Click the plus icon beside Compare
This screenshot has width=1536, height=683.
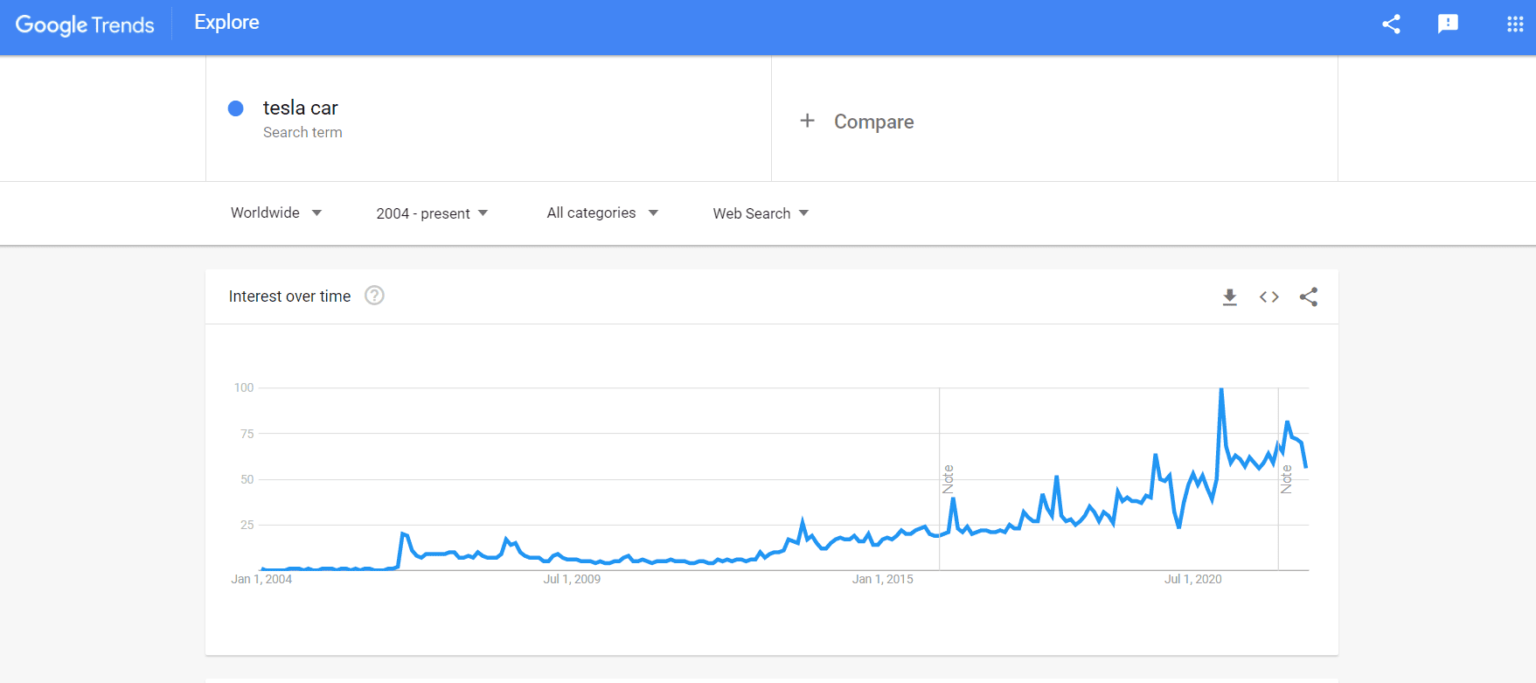tap(807, 121)
